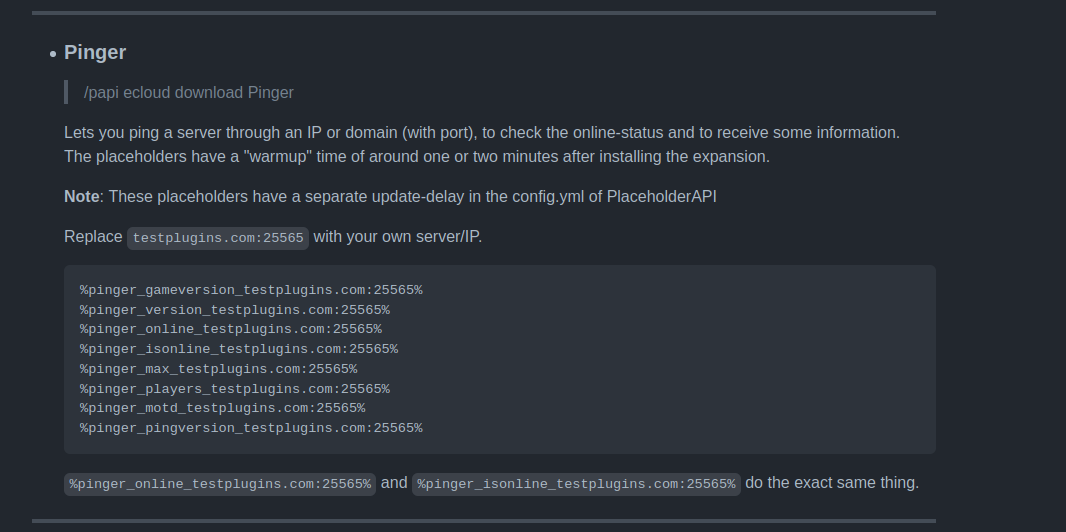This screenshot has height=532, width=1066.
Task: Click the %pinger_pingversion_testplugins.com:25565% code line
Action: [251, 428]
